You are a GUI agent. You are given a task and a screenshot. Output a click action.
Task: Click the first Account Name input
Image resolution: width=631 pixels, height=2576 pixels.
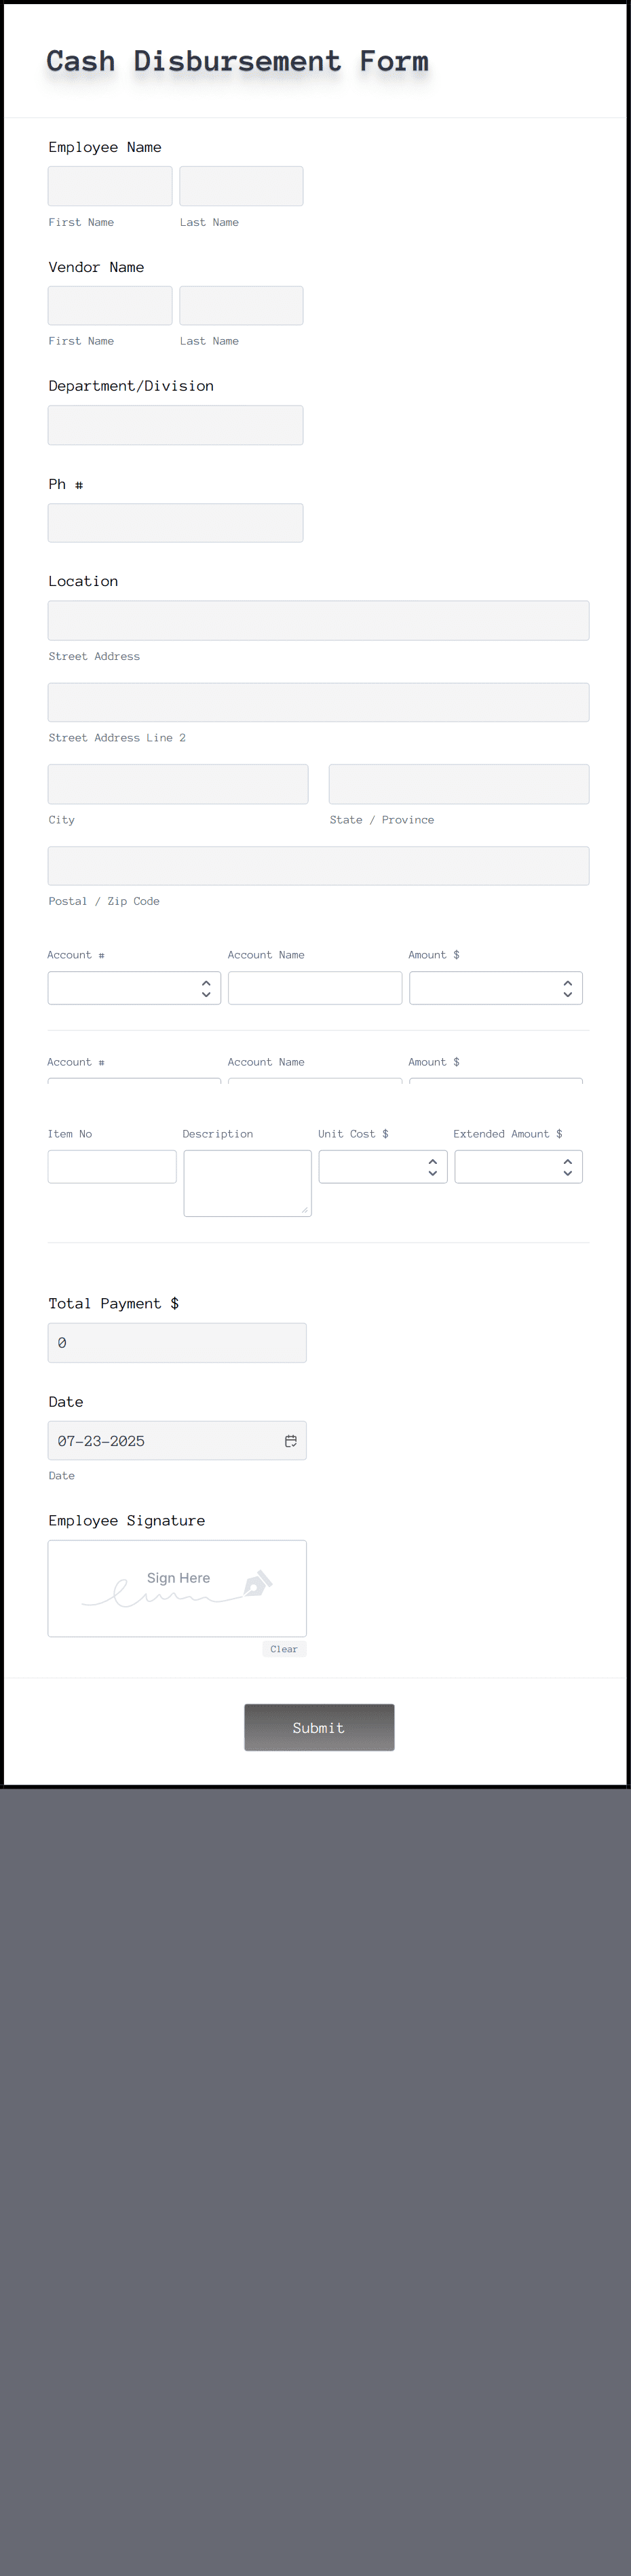point(315,987)
